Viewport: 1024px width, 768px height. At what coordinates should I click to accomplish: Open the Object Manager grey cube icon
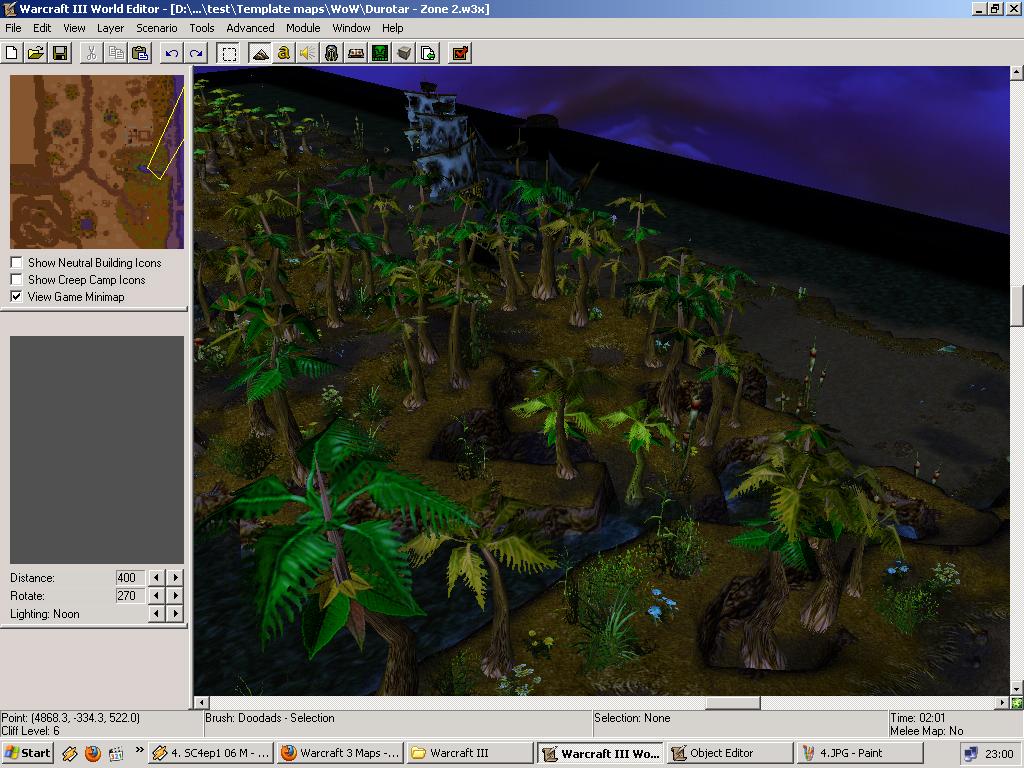point(404,53)
